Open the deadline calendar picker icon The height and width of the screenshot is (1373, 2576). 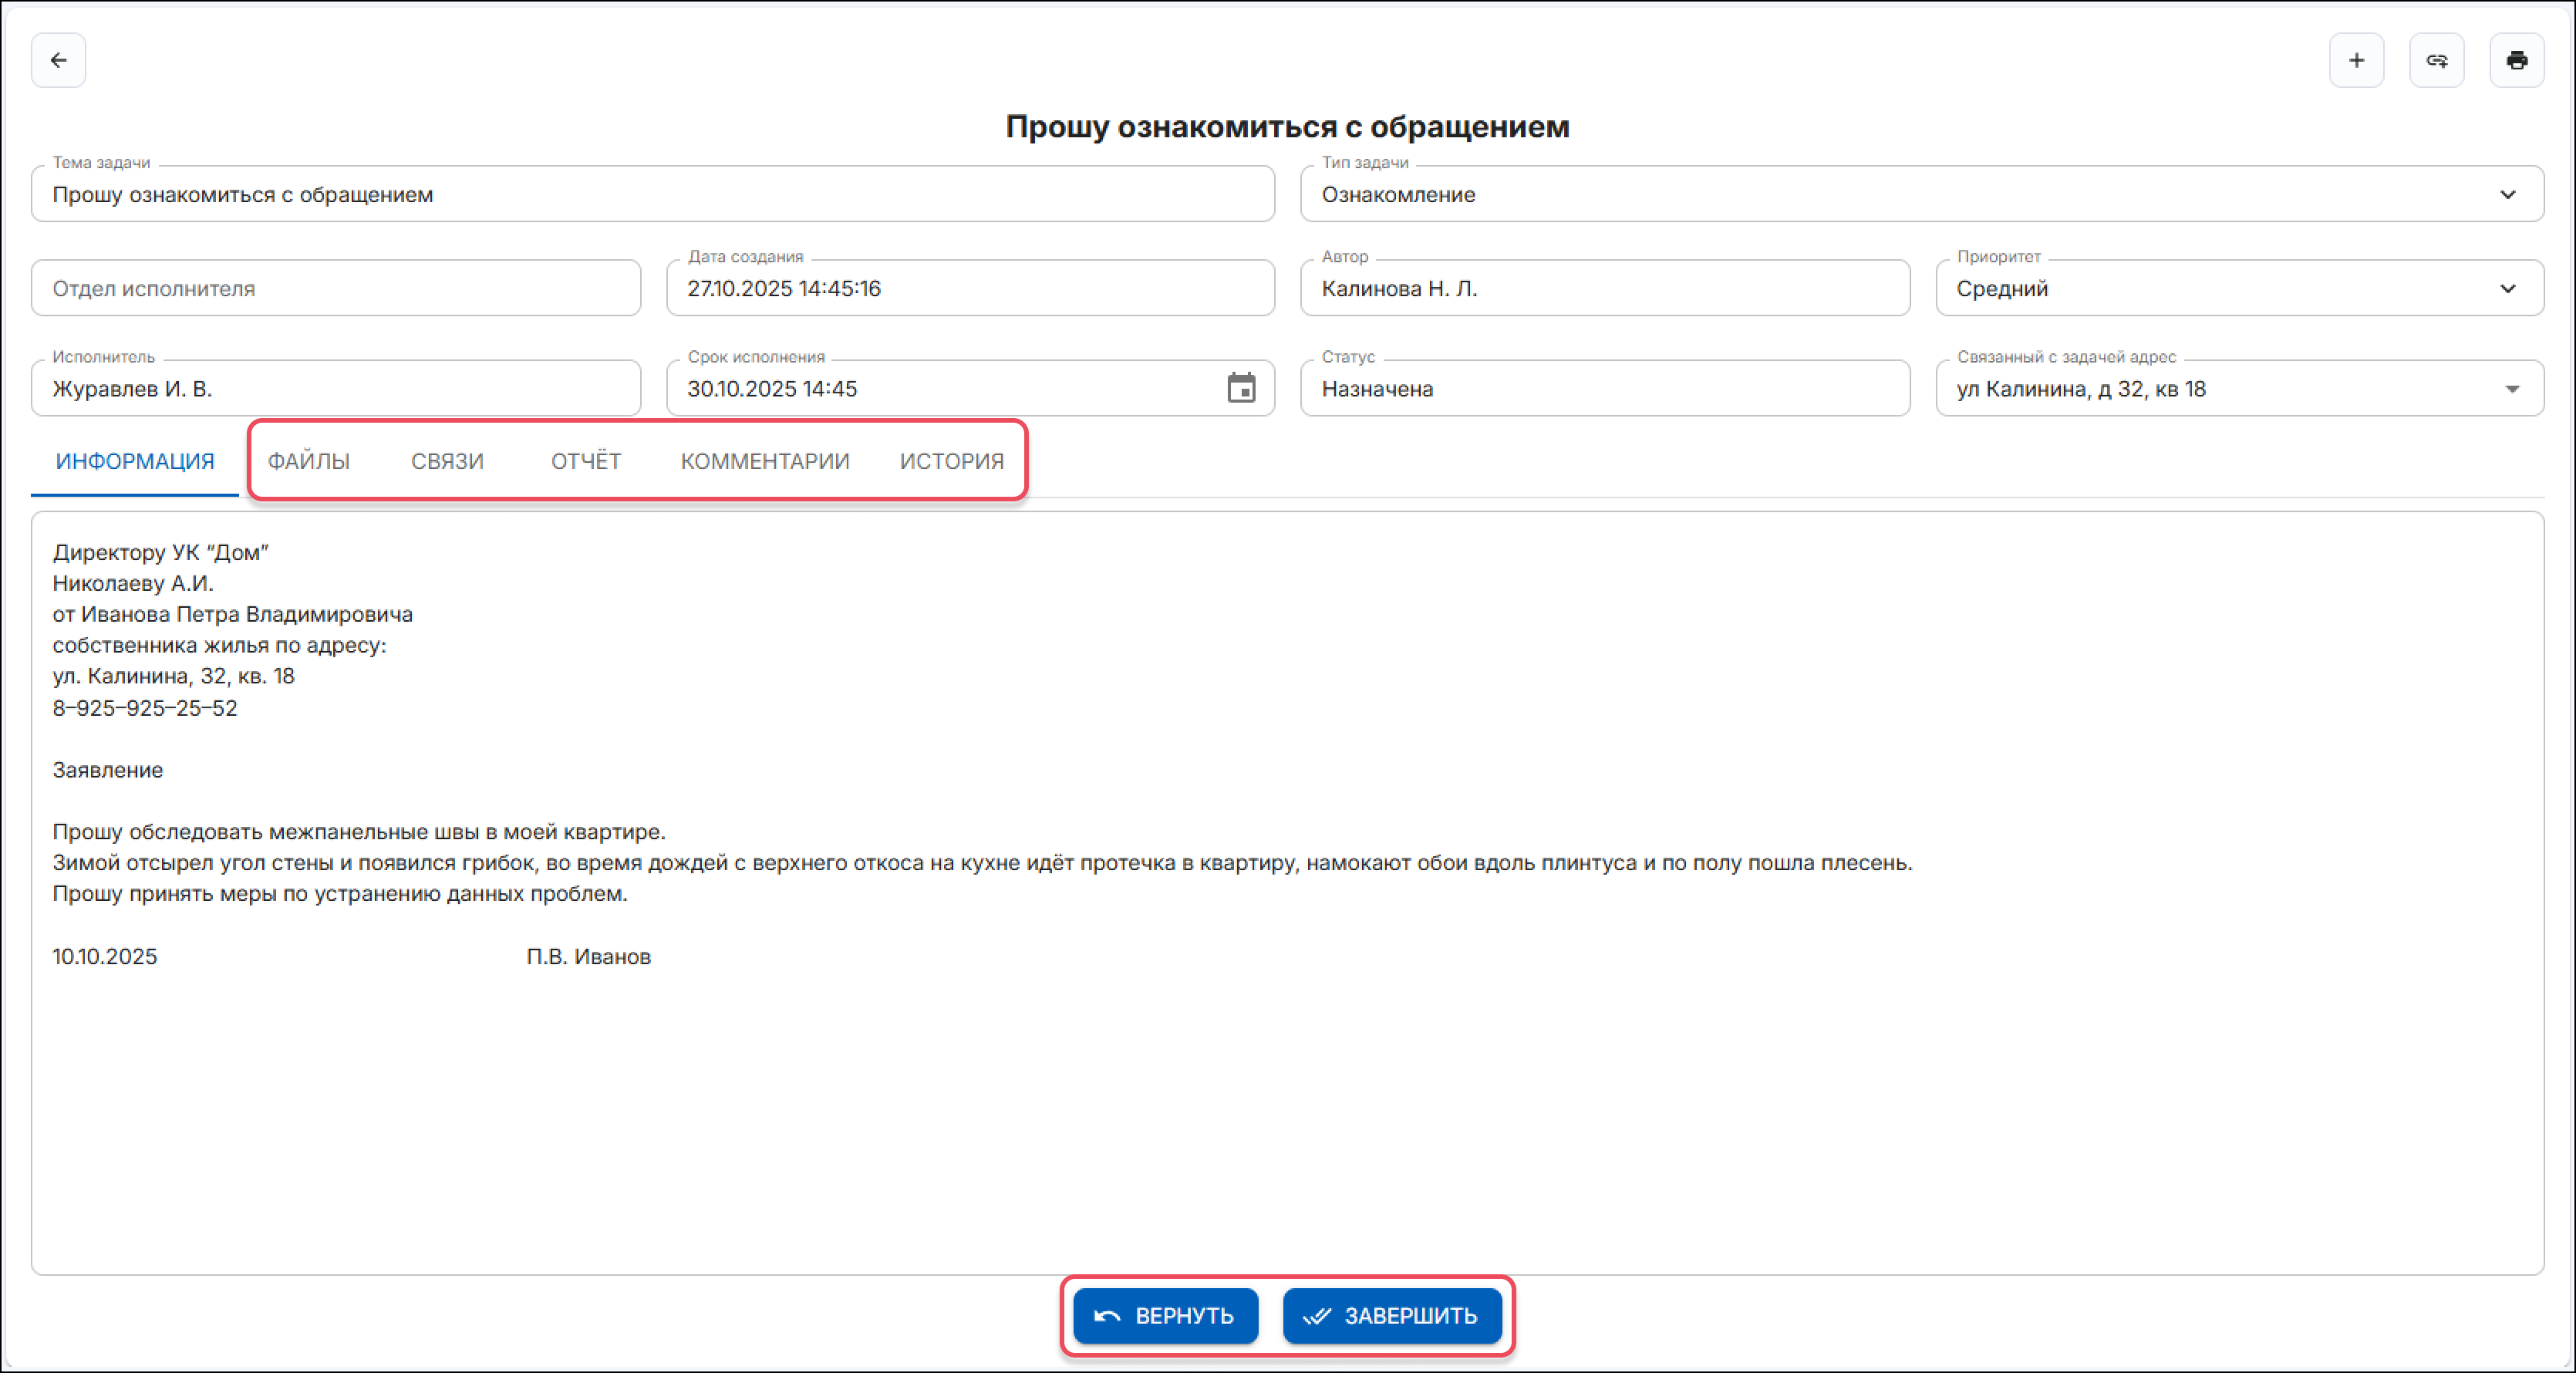coord(1241,388)
